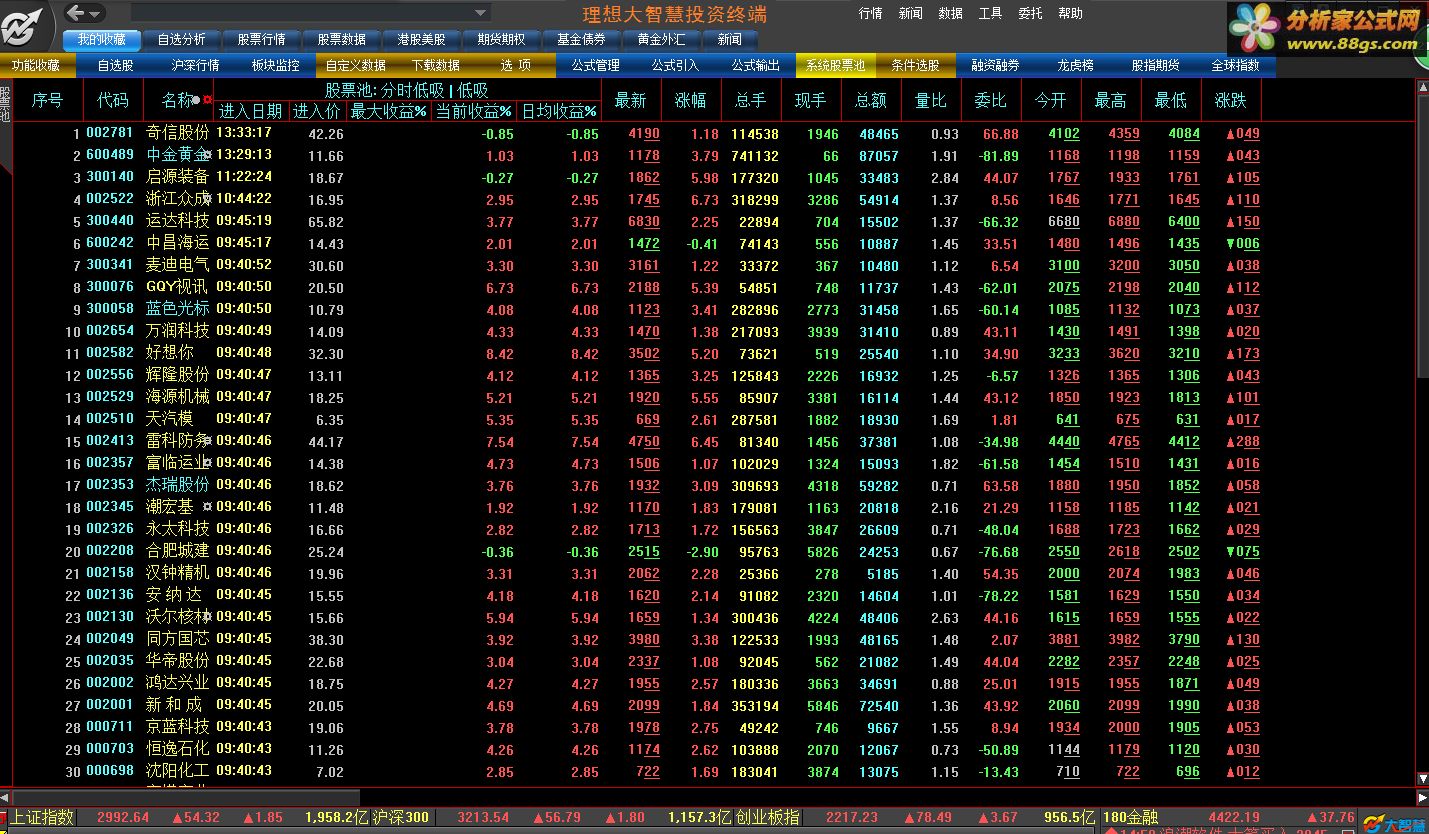Open the 港股美股 tab
The width and height of the screenshot is (1429, 834).
pos(421,40)
